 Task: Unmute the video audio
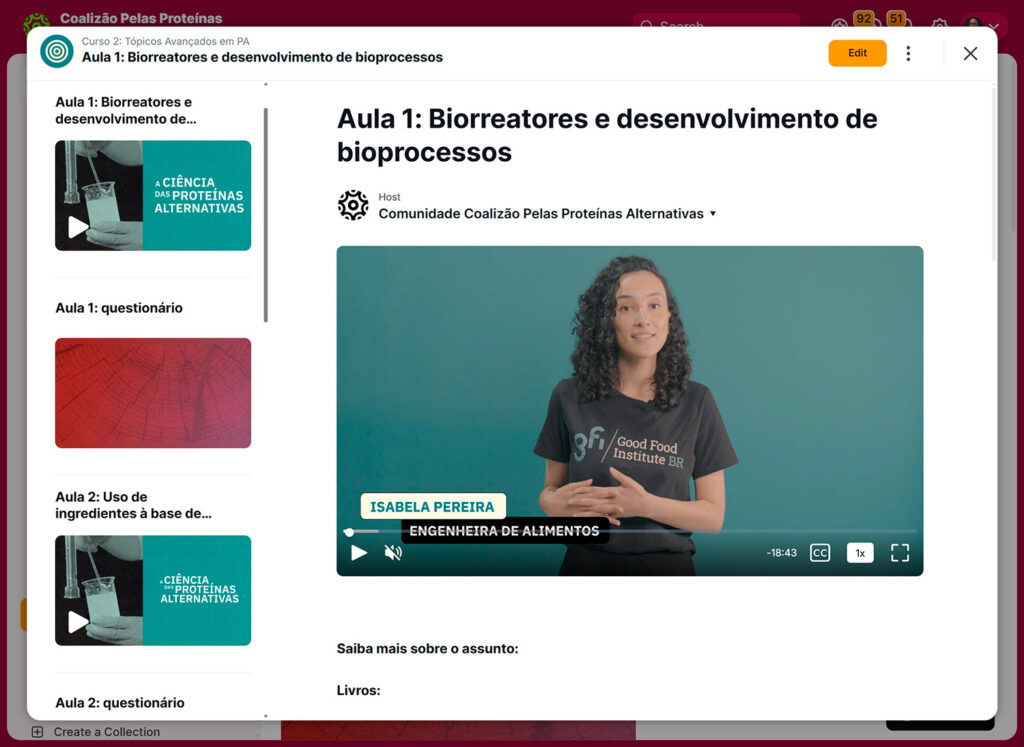(x=393, y=553)
